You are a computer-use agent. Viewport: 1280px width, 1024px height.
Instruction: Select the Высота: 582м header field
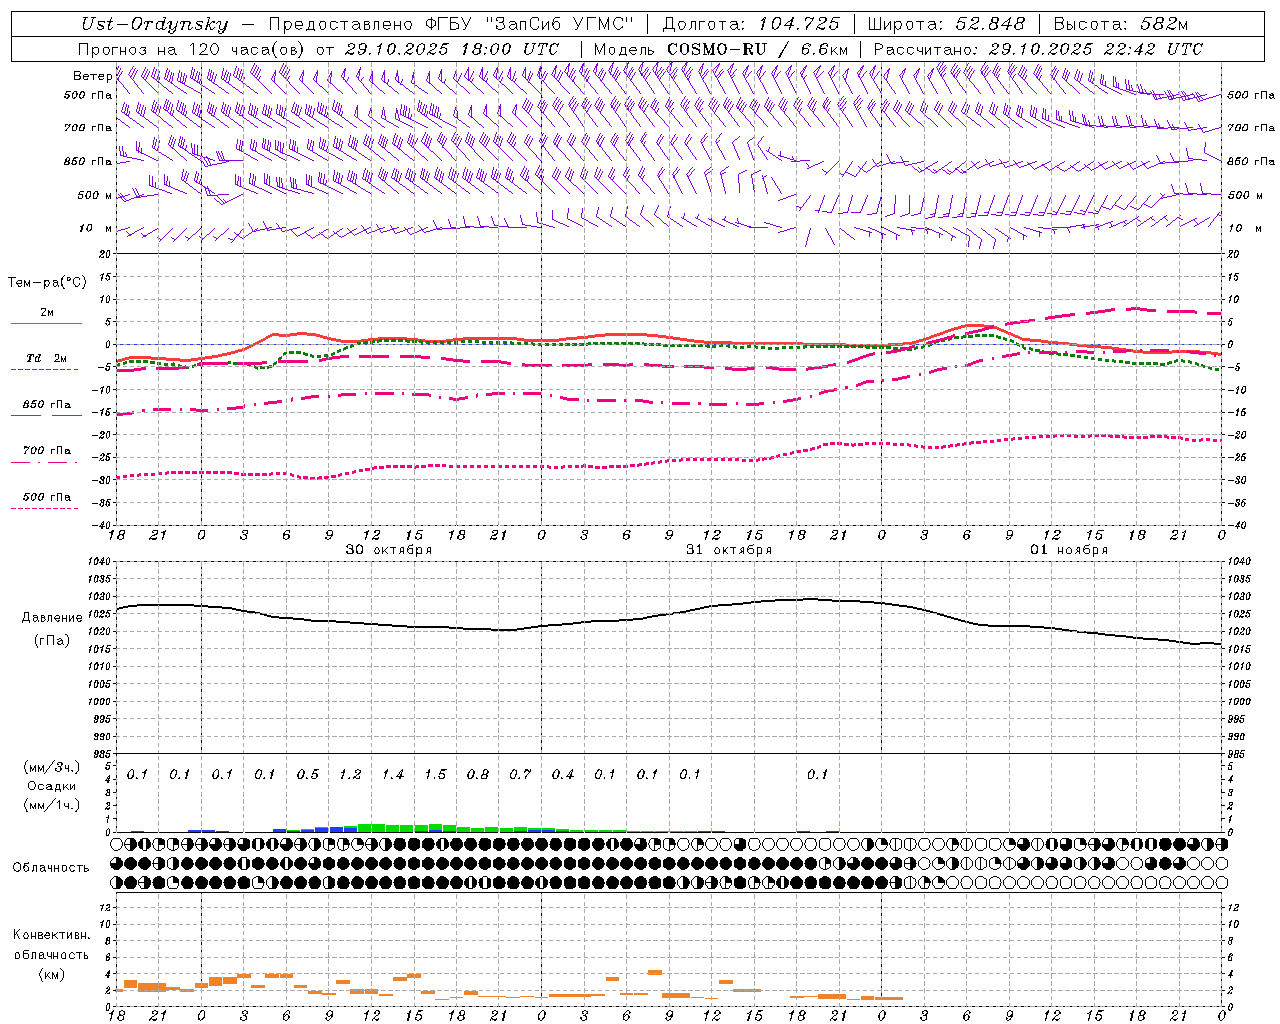pyautogui.click(x=1121, y=24)
